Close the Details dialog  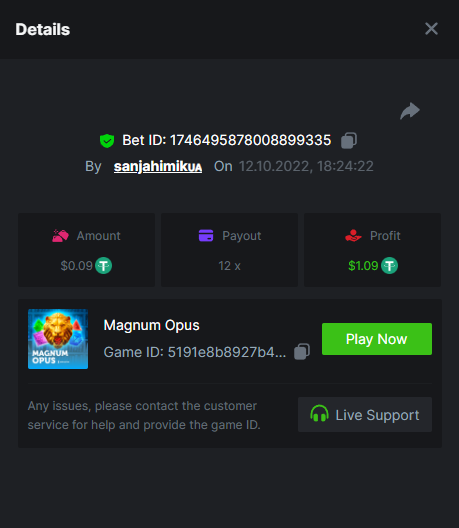click(x=431, y=29)
